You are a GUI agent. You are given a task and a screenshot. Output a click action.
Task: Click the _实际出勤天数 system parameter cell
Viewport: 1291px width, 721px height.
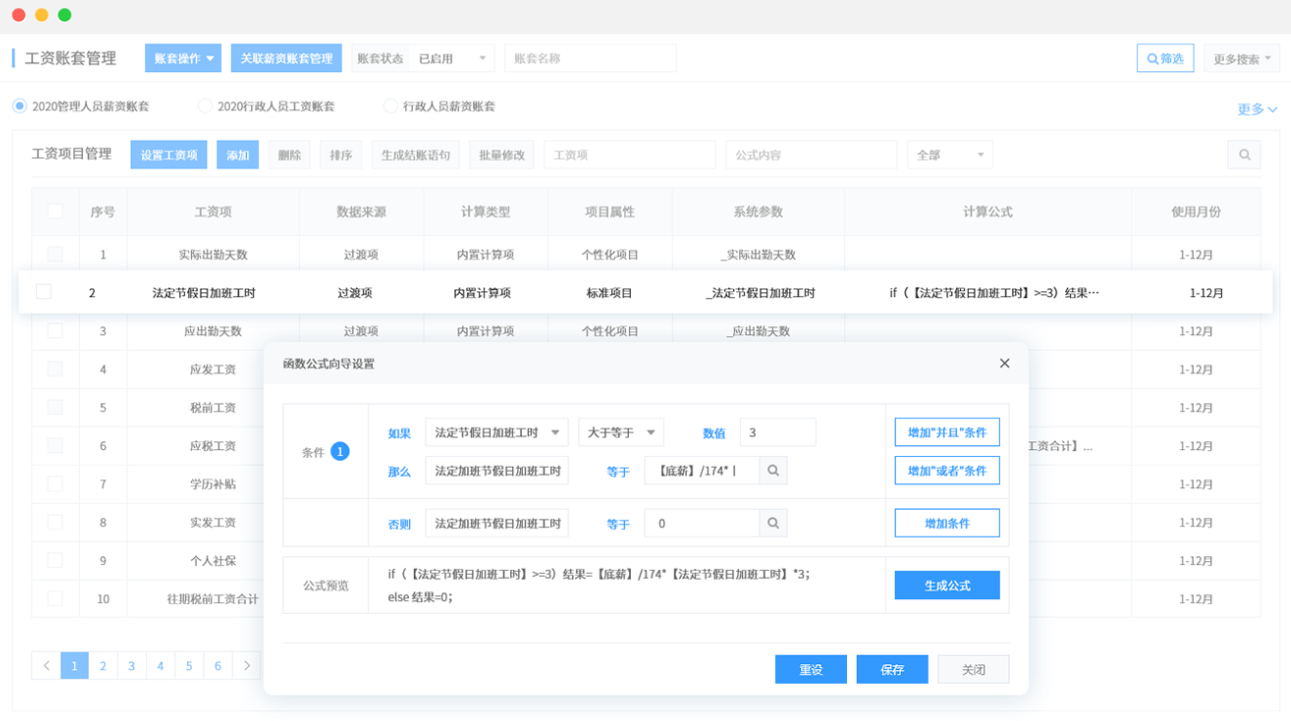(x=758, y=254)
